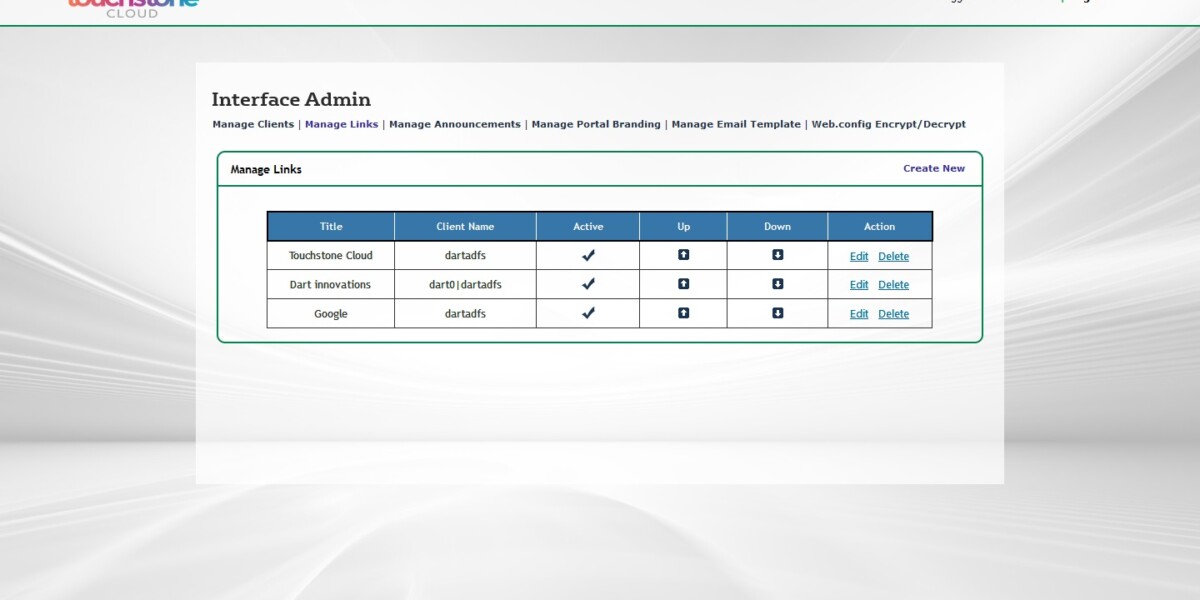Image resolution: width=1200 pixels, height=600 pixels.
Task: Delete the Google link
Action: coord(893,313)
